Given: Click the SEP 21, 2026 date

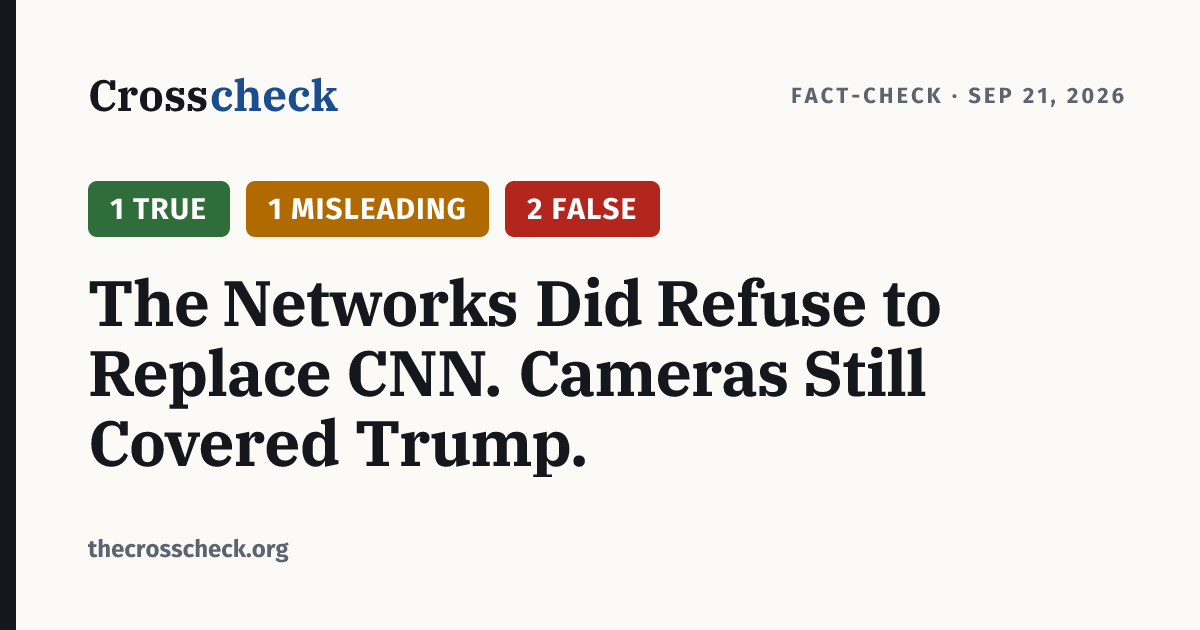Looking at the screenshot, I should (x=1047, y=96).
